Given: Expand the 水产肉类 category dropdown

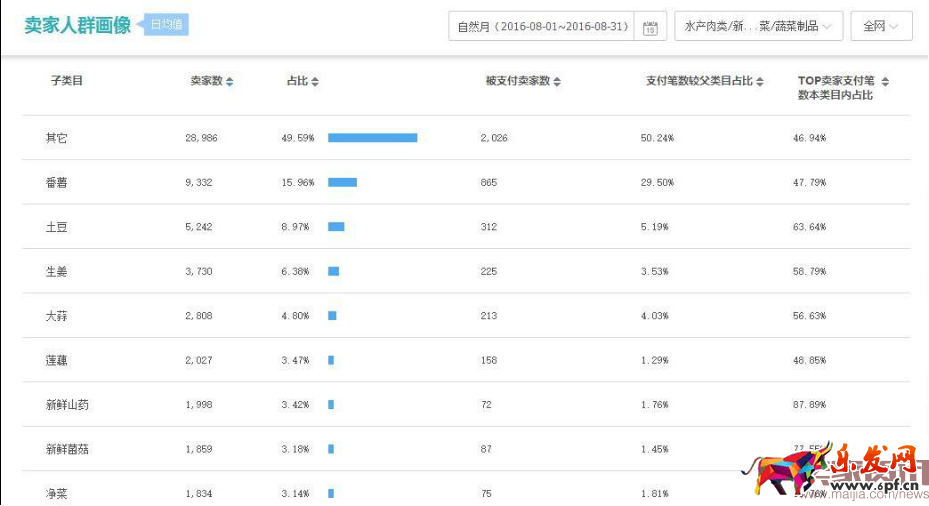Looking at the screenshot, I should (x=758, y=27).
